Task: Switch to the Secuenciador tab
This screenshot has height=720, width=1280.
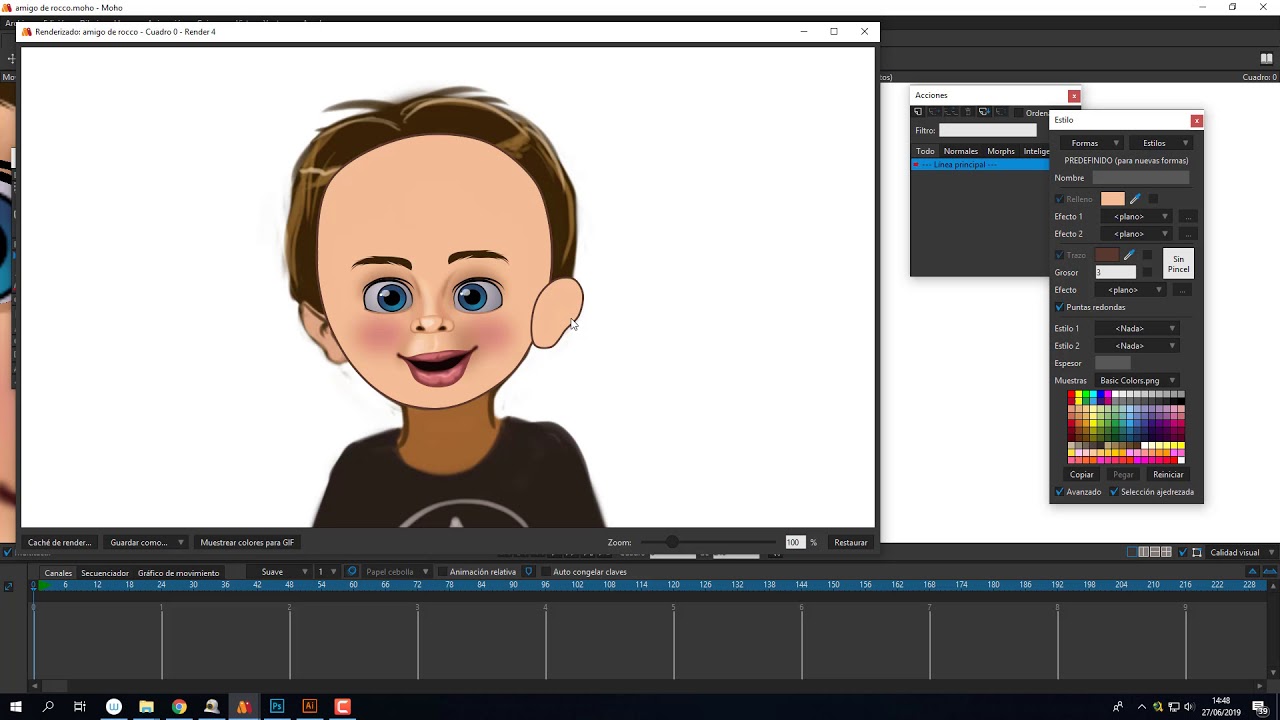Action: click(x=105, y=573)
